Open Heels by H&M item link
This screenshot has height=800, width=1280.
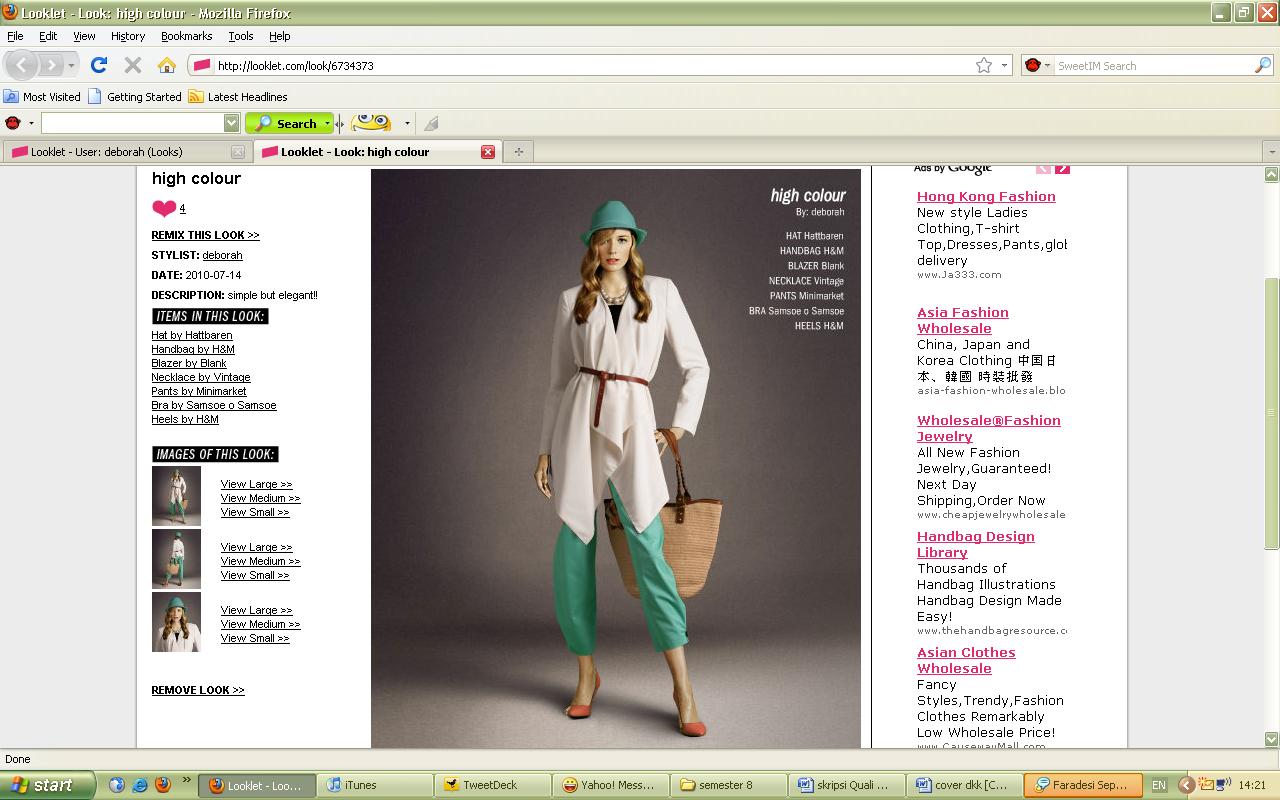[185, 419]
